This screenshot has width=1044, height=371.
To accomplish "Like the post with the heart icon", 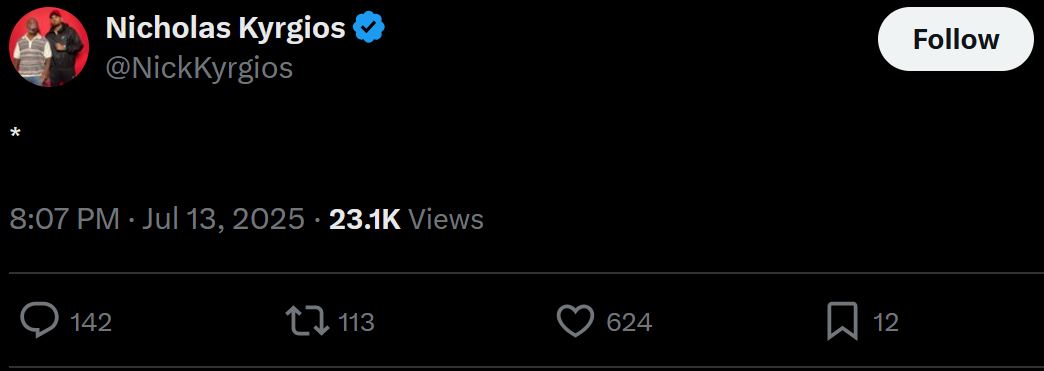I will 575,321.
